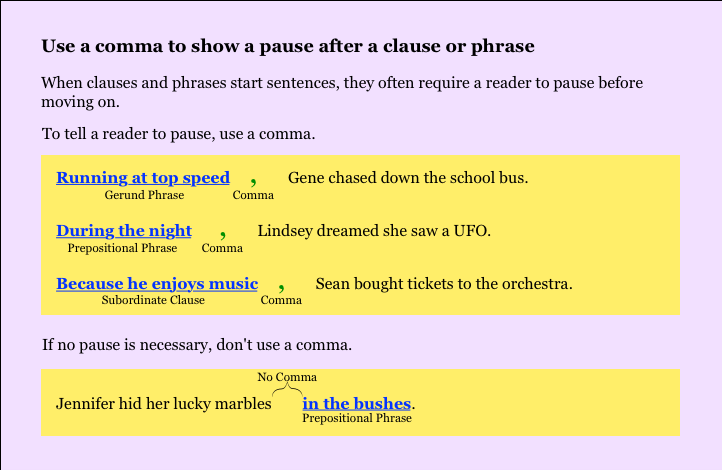This screenshot has height=470, width=722.
Task: Click the green comma after "Because he enjoys music"
Action: point(282,285)
